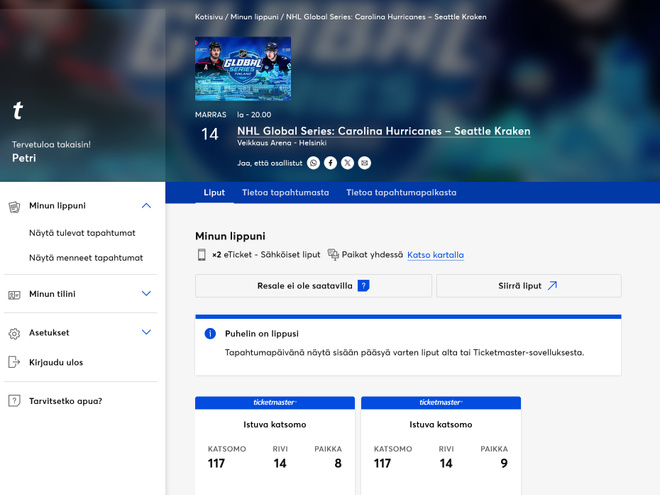Open the NHL Global Series event title link
Image resolution: width=660 pixels, height=495 pixels.
point(383,131)
